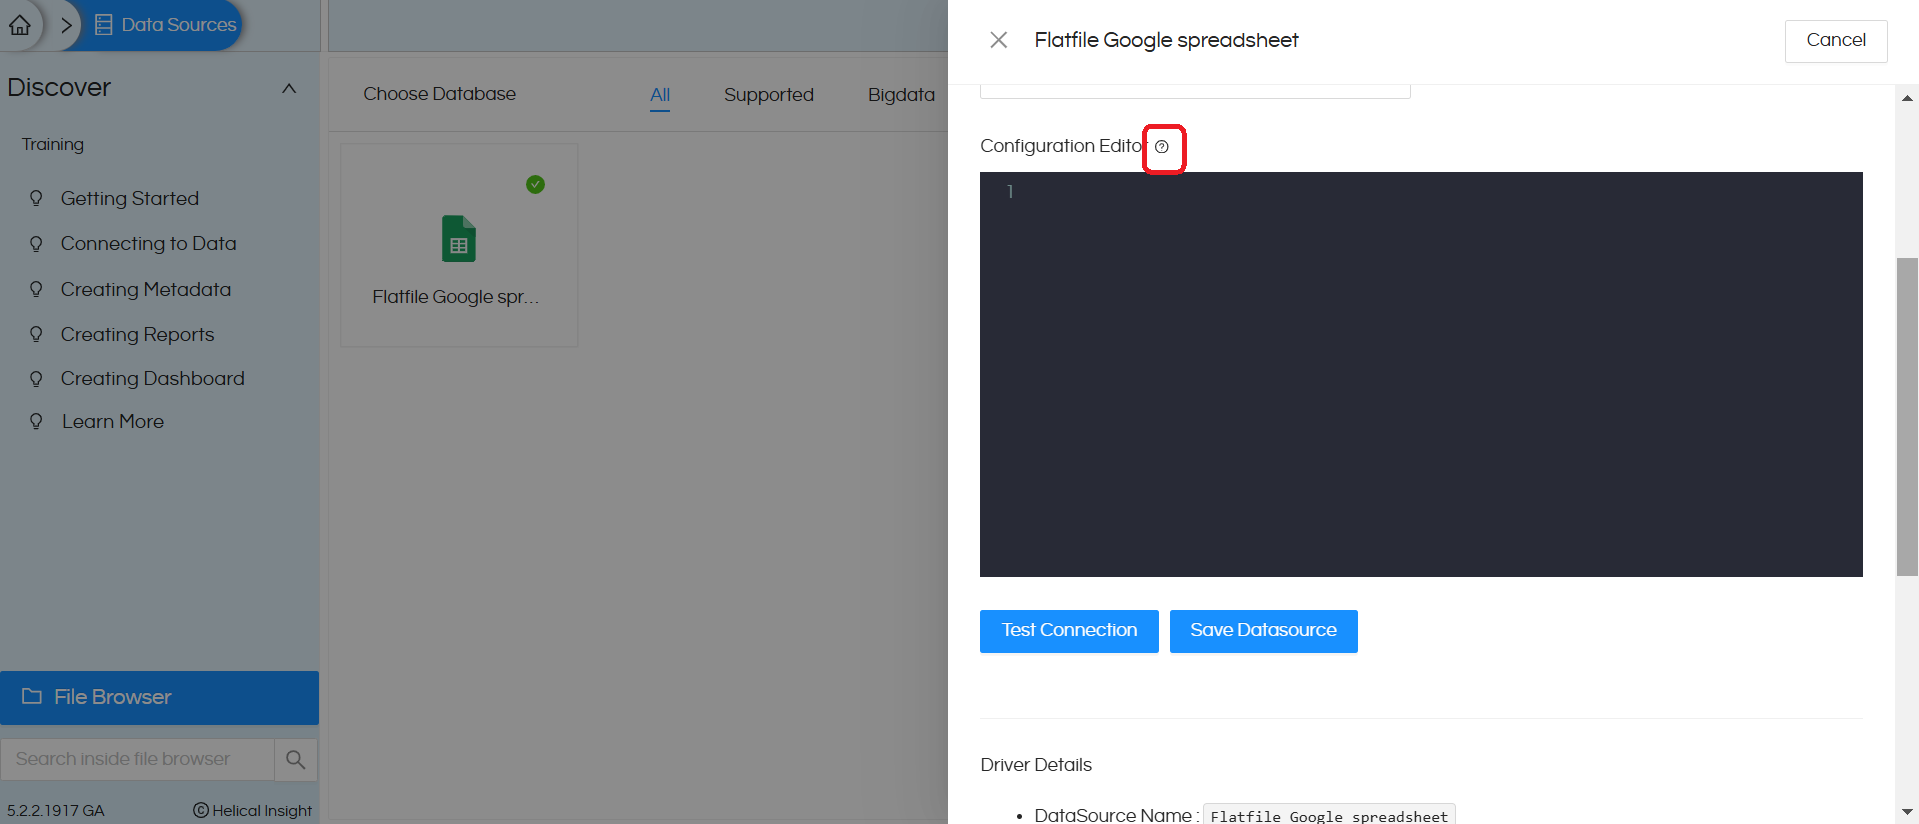Click the bulb icon beside Getting Started

pos(36,198)
